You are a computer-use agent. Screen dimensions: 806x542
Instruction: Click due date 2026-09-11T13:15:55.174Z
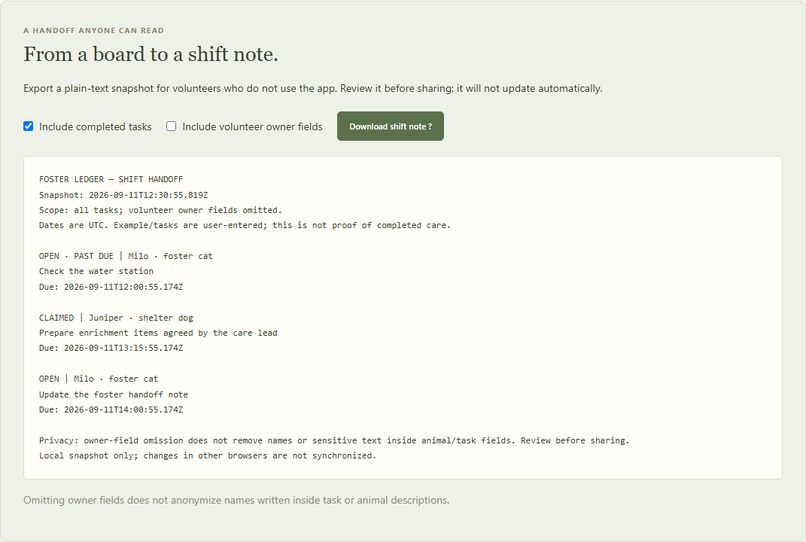[x=111, y=348]
